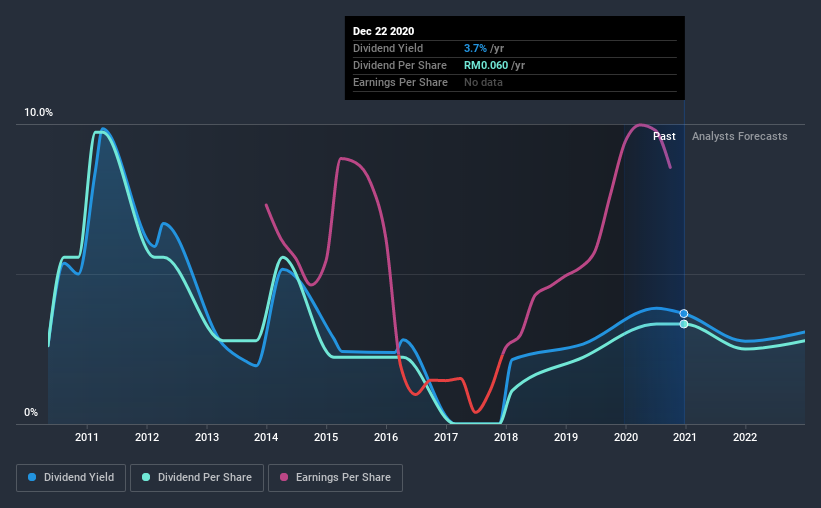821x508 pixels.
Task: Click the 2012 x-axis label
Action: pyautogui.click(x=147, y=437)
